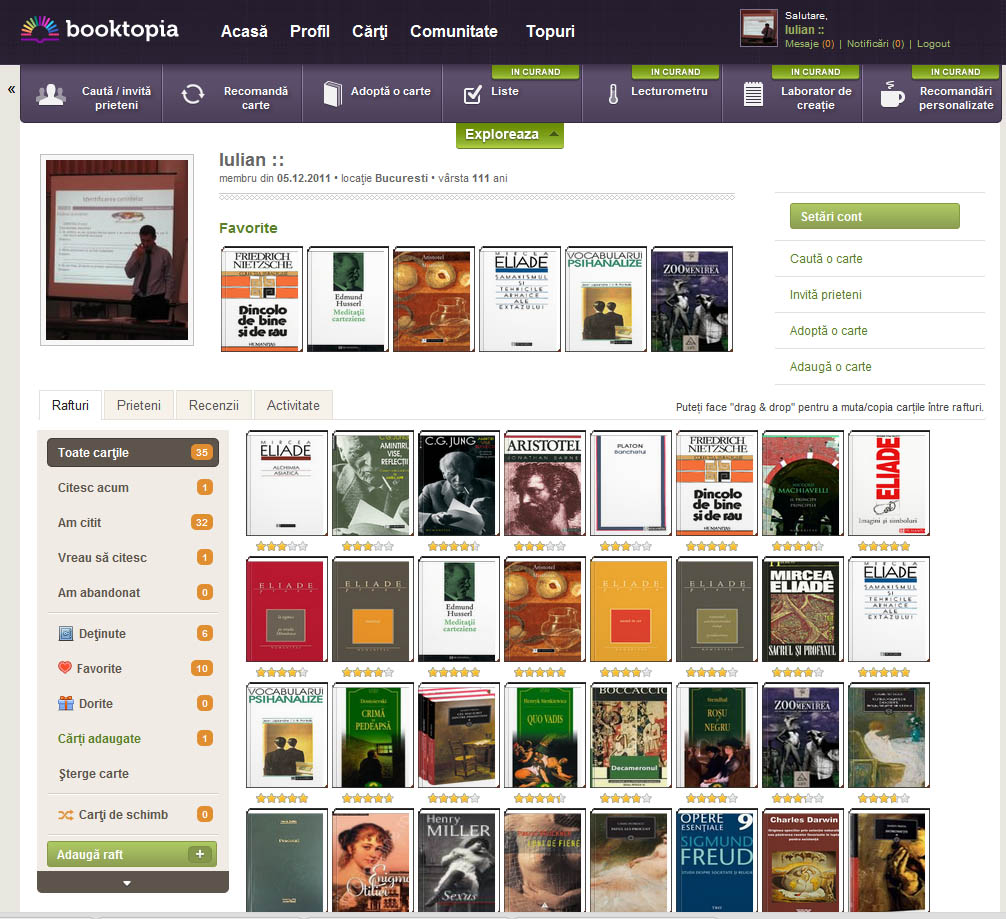Open the Boccaccio Decameronul book cover
The height and width of the screenshot is (919, 1006).
click(631, 735)
